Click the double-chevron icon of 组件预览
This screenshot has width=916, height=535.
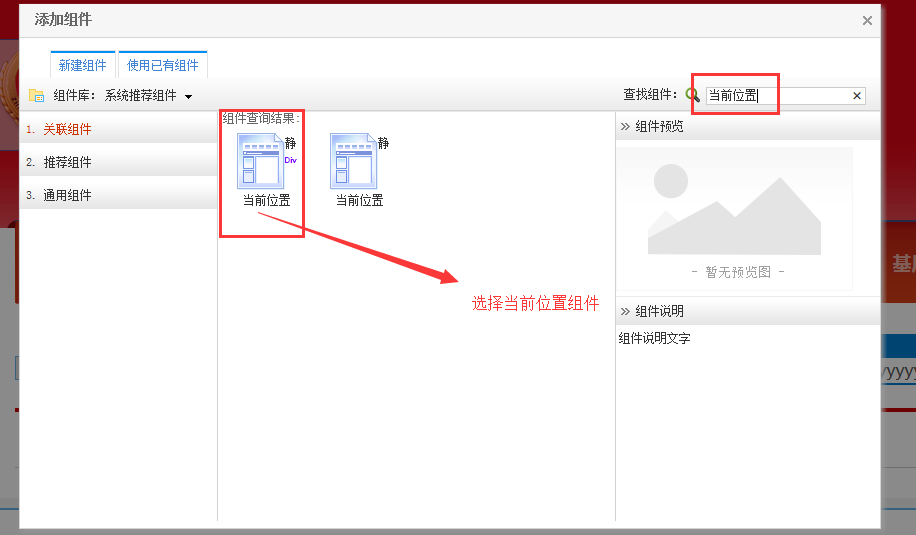(626, 126)
